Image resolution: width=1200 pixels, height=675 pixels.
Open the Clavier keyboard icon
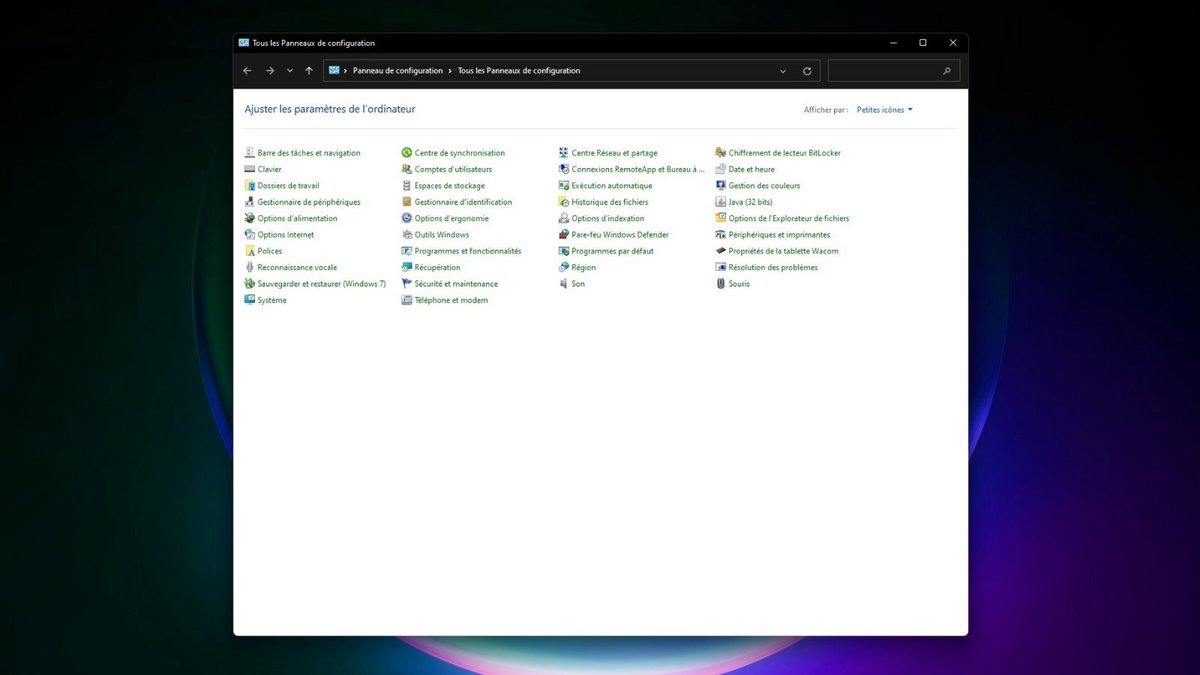pos(250,169)
